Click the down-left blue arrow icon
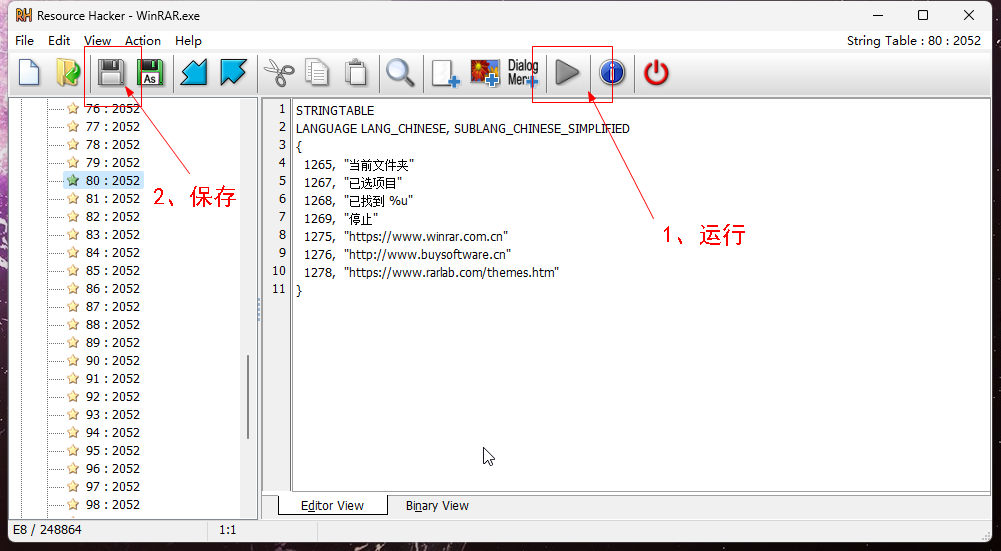The width and height of the screenshot is (1001, 551). tap(194, 72)
